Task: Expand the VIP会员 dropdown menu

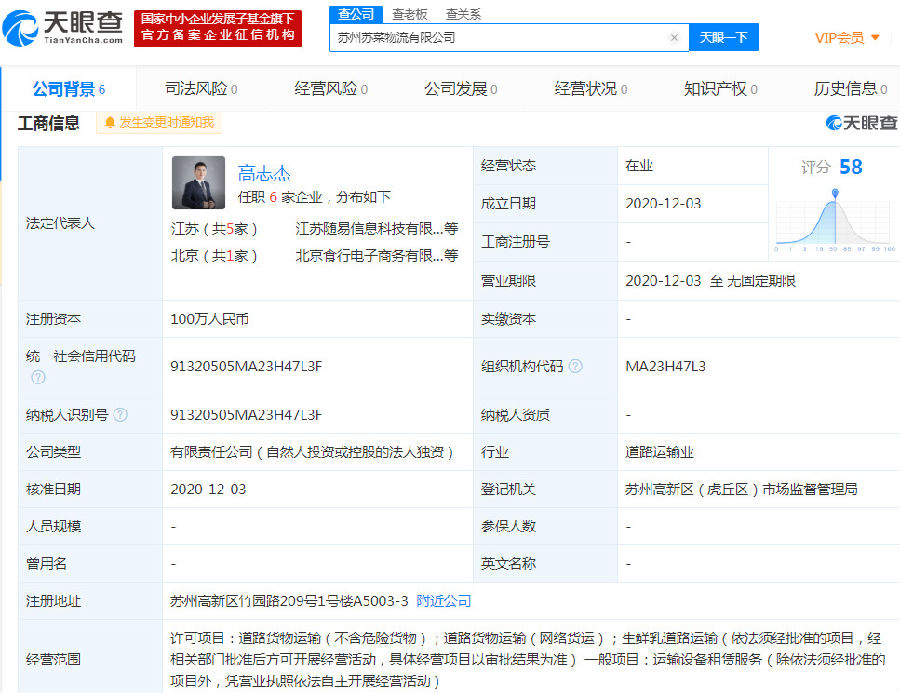Action: coord(847,38)
